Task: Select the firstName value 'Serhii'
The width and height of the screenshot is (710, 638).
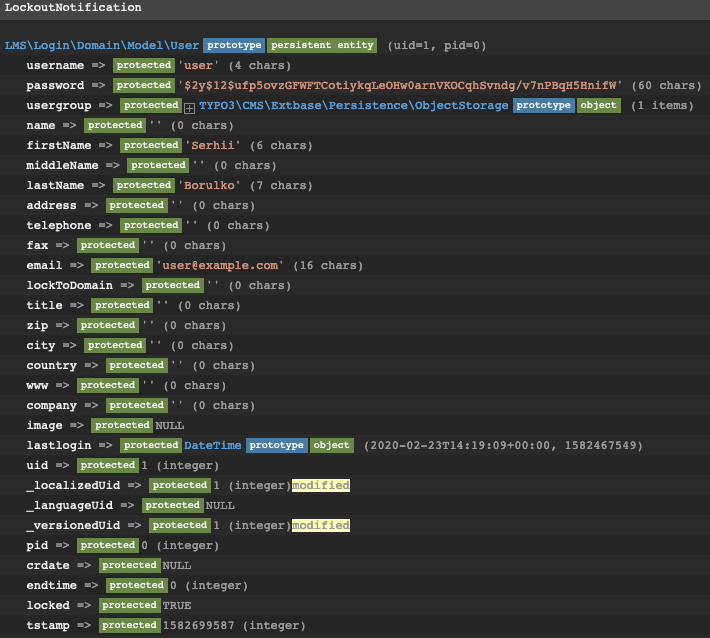Action: pos(213,145)
